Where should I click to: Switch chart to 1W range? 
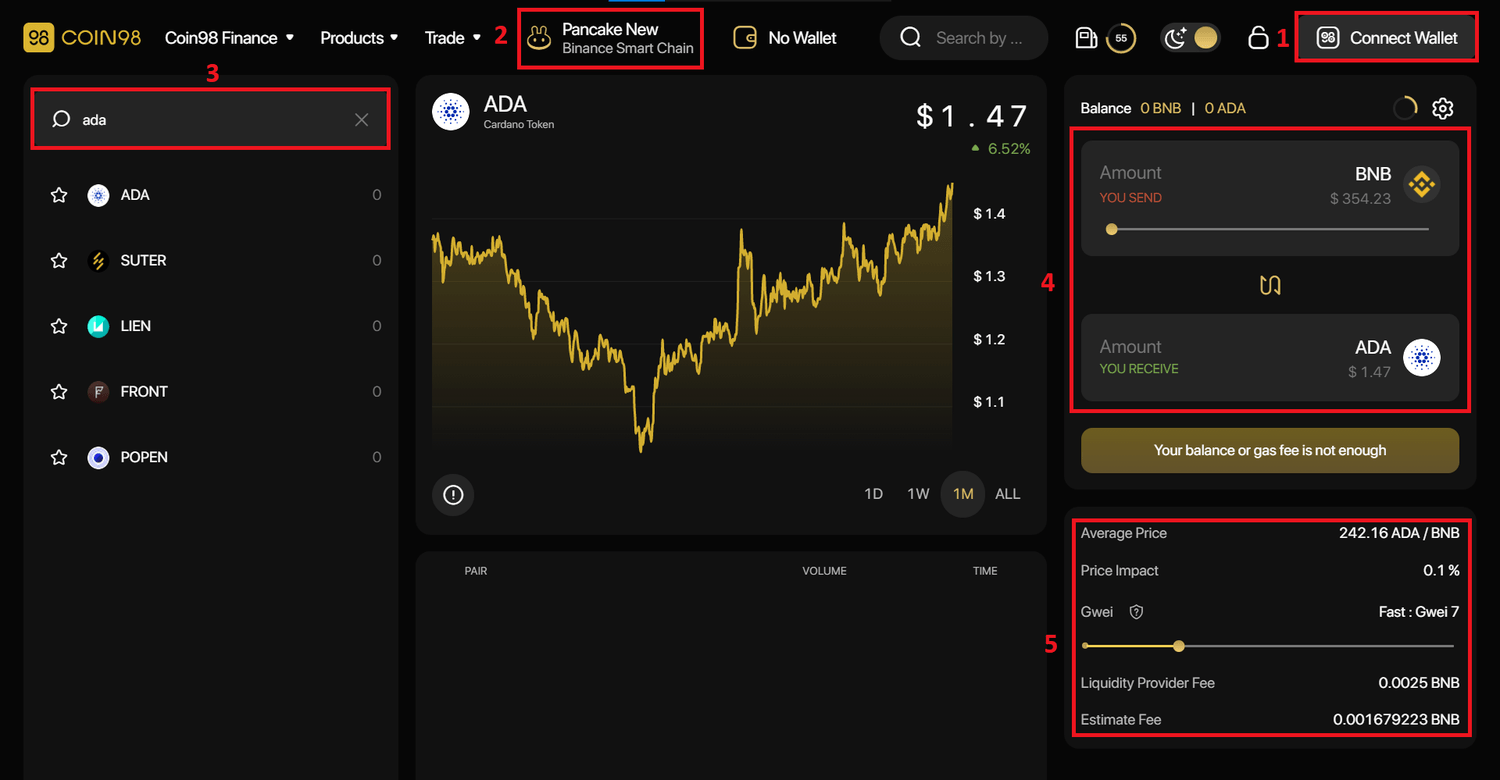click(918, 494)
